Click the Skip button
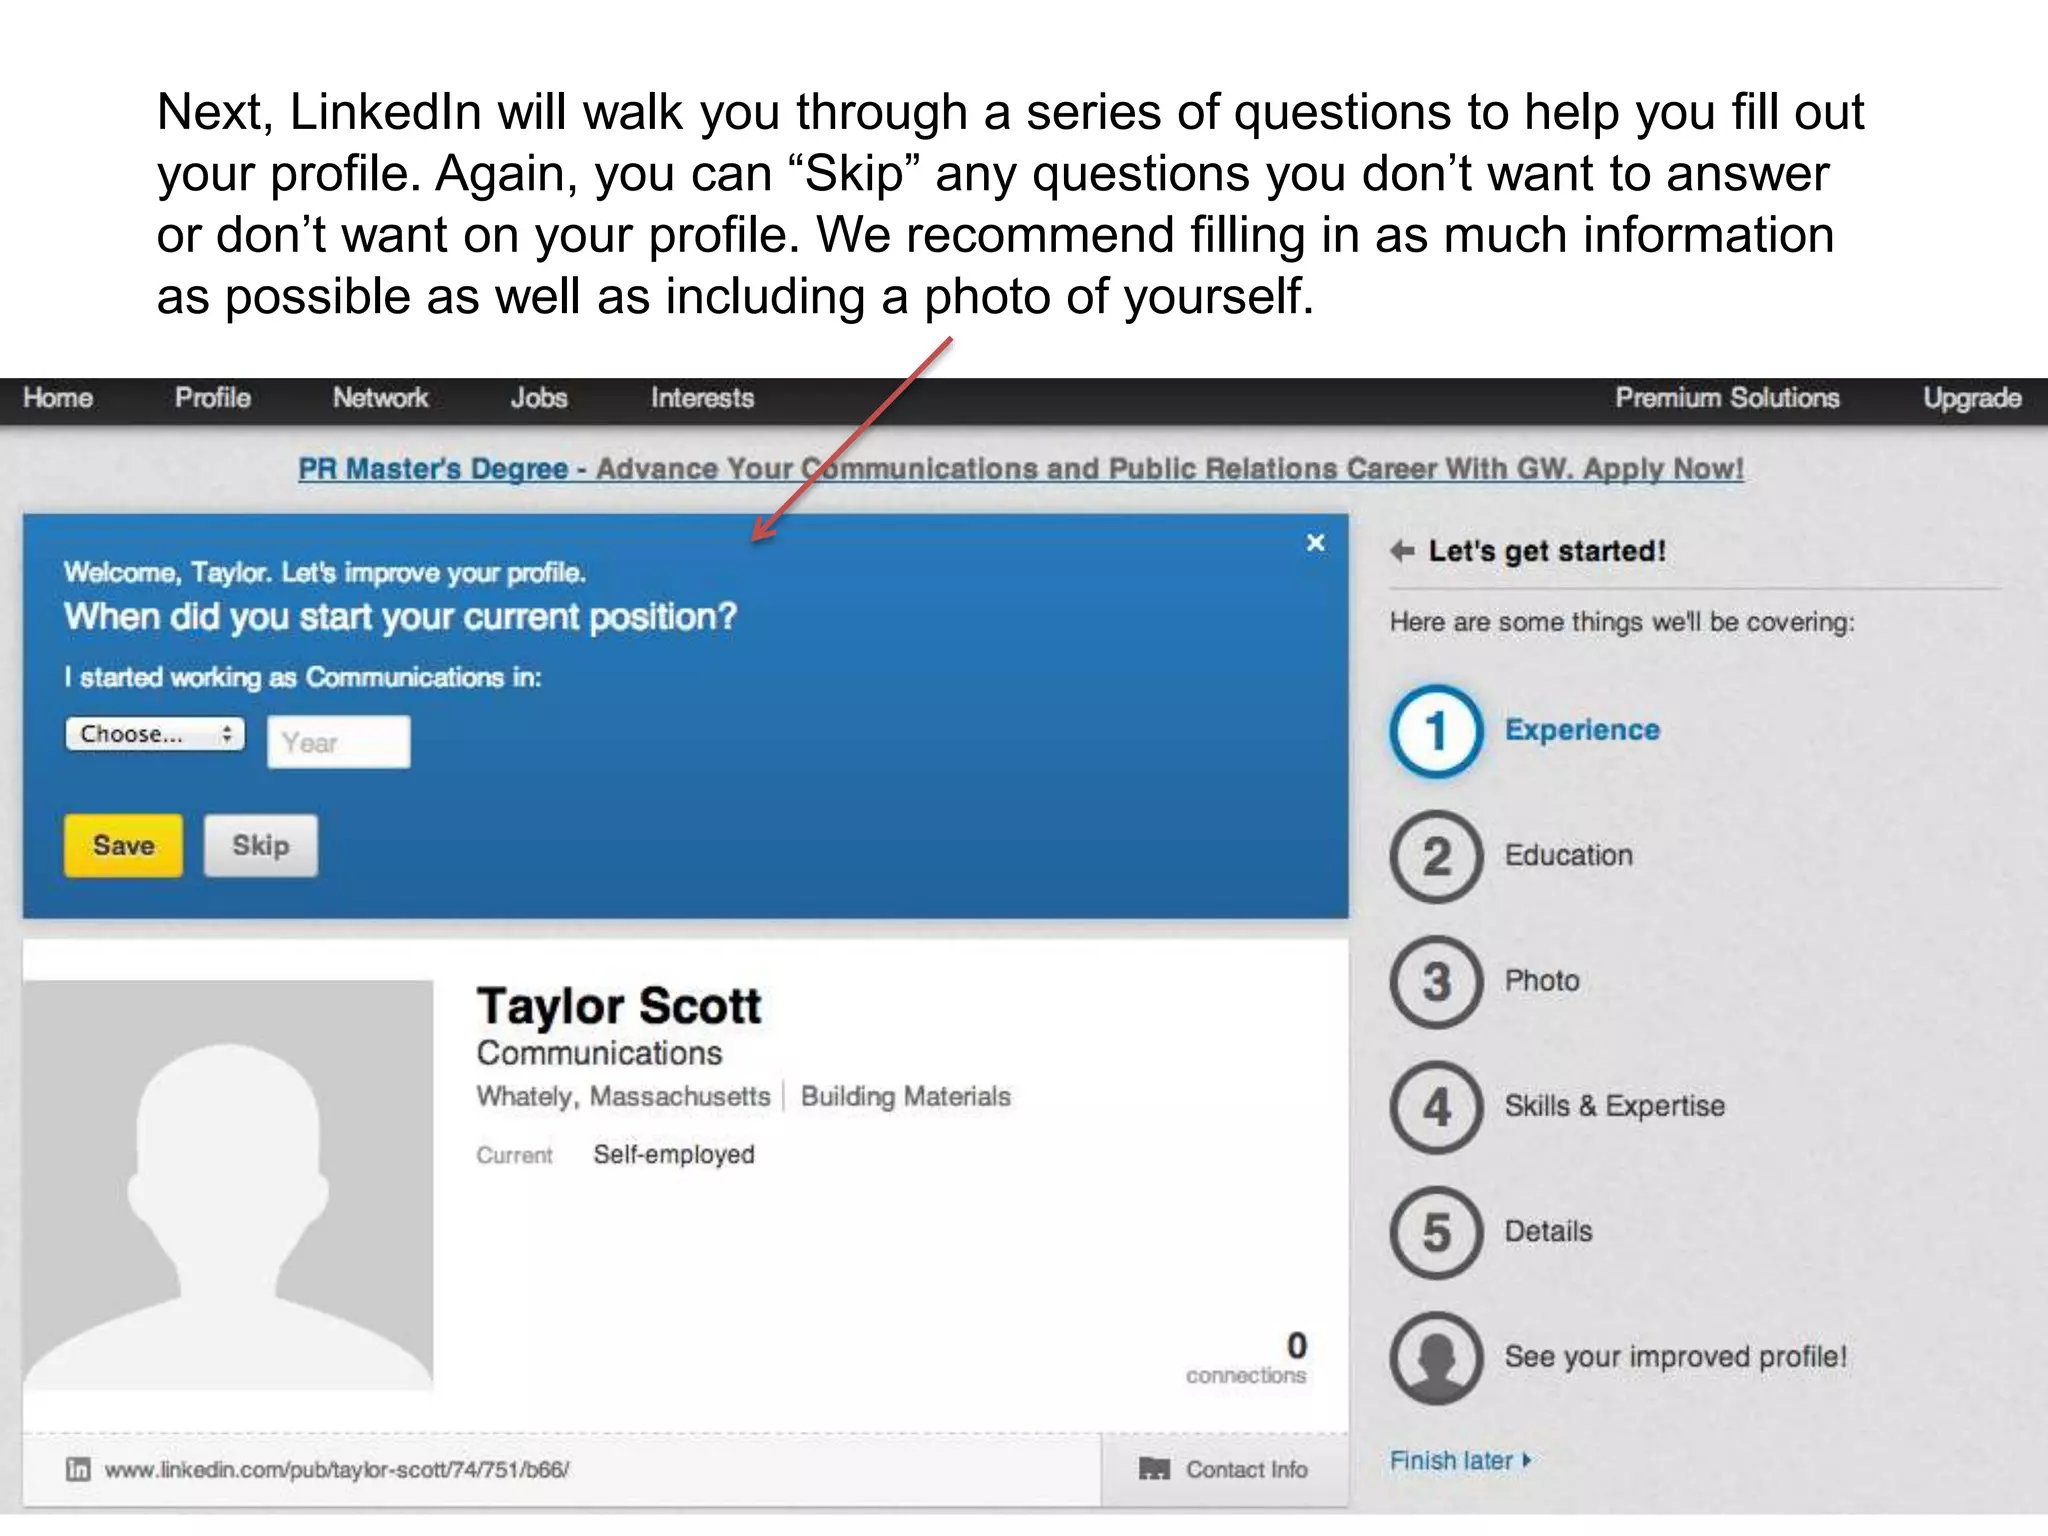This screenshot has width=2048, height=1536. pos(261,845)
